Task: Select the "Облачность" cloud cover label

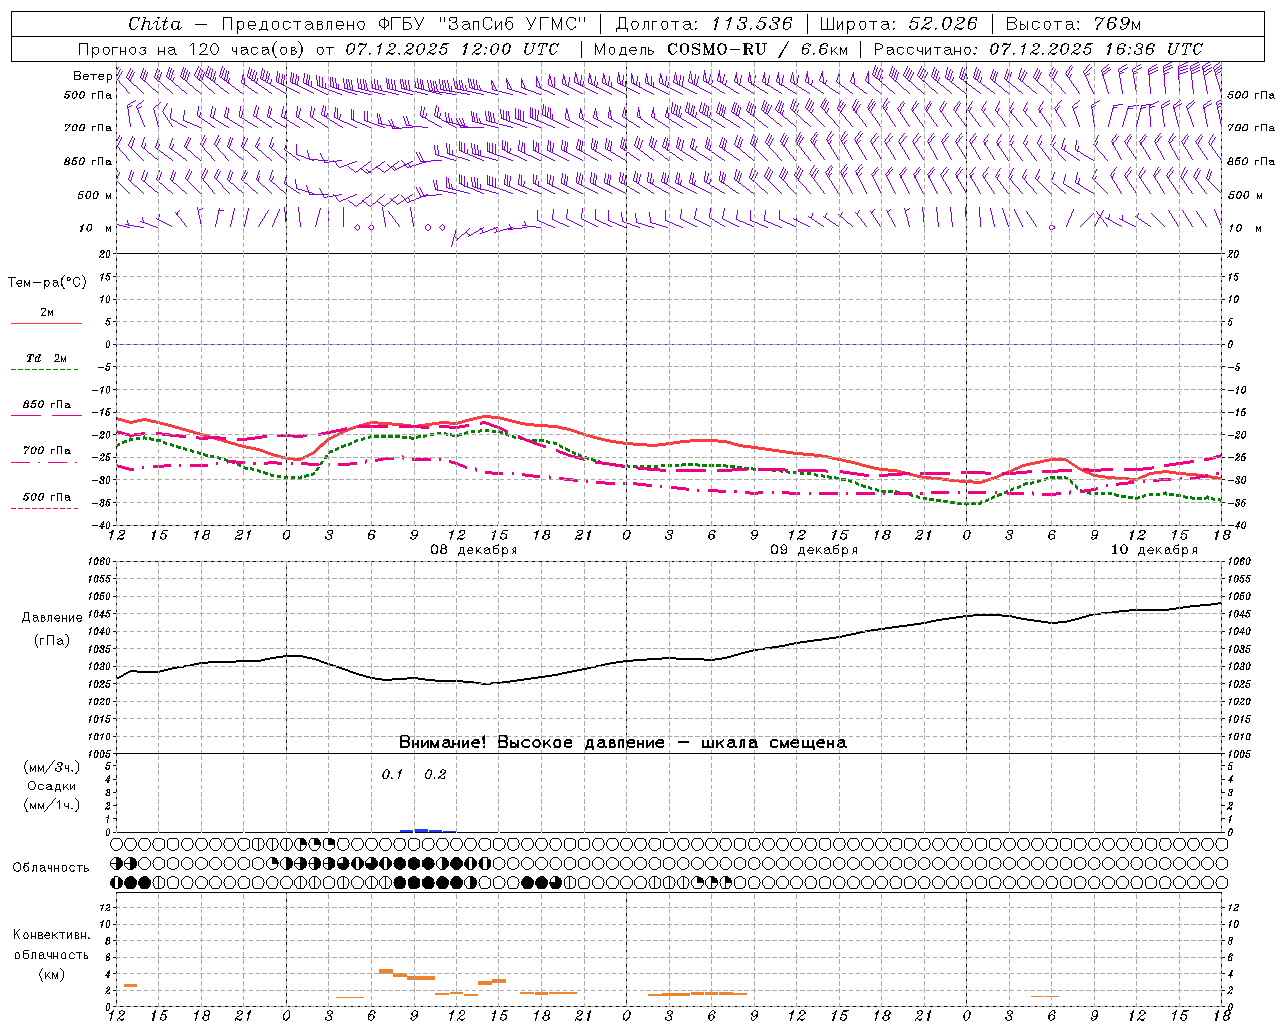Action: coord(51,868)
